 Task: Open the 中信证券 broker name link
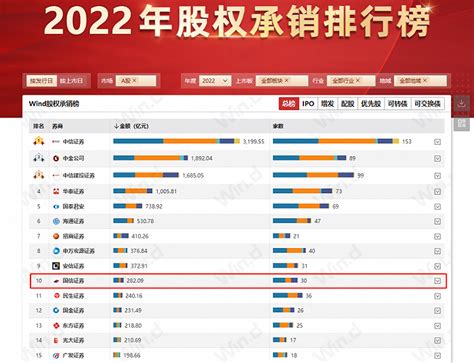click(x=73, y=142)
